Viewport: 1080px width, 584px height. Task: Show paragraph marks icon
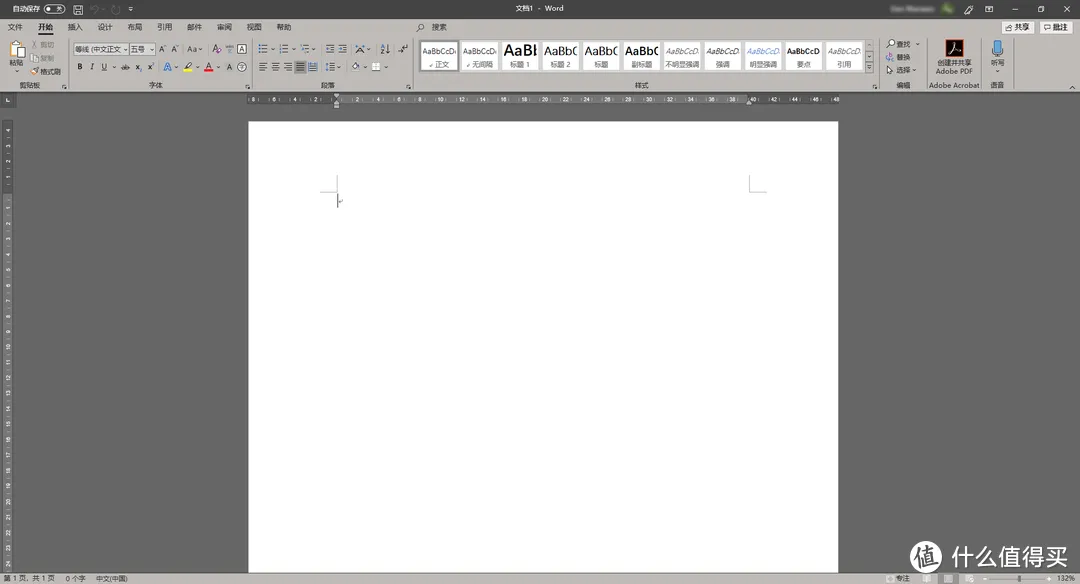click(x=402, y=49)
